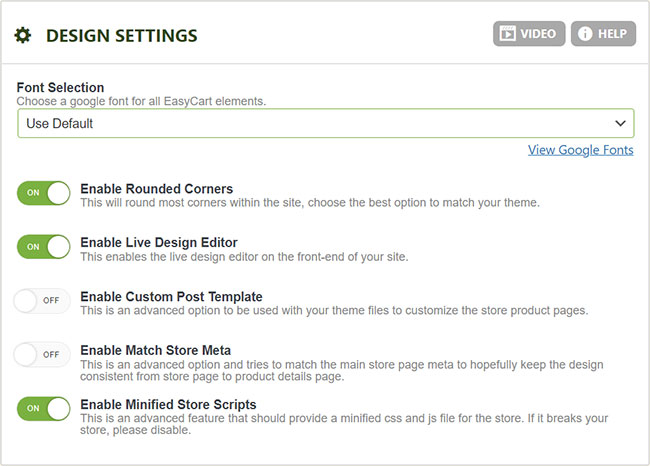The width and height of the screenshot is (650, 466).
Task: Click the Font Selection field label
Action: 60,88
